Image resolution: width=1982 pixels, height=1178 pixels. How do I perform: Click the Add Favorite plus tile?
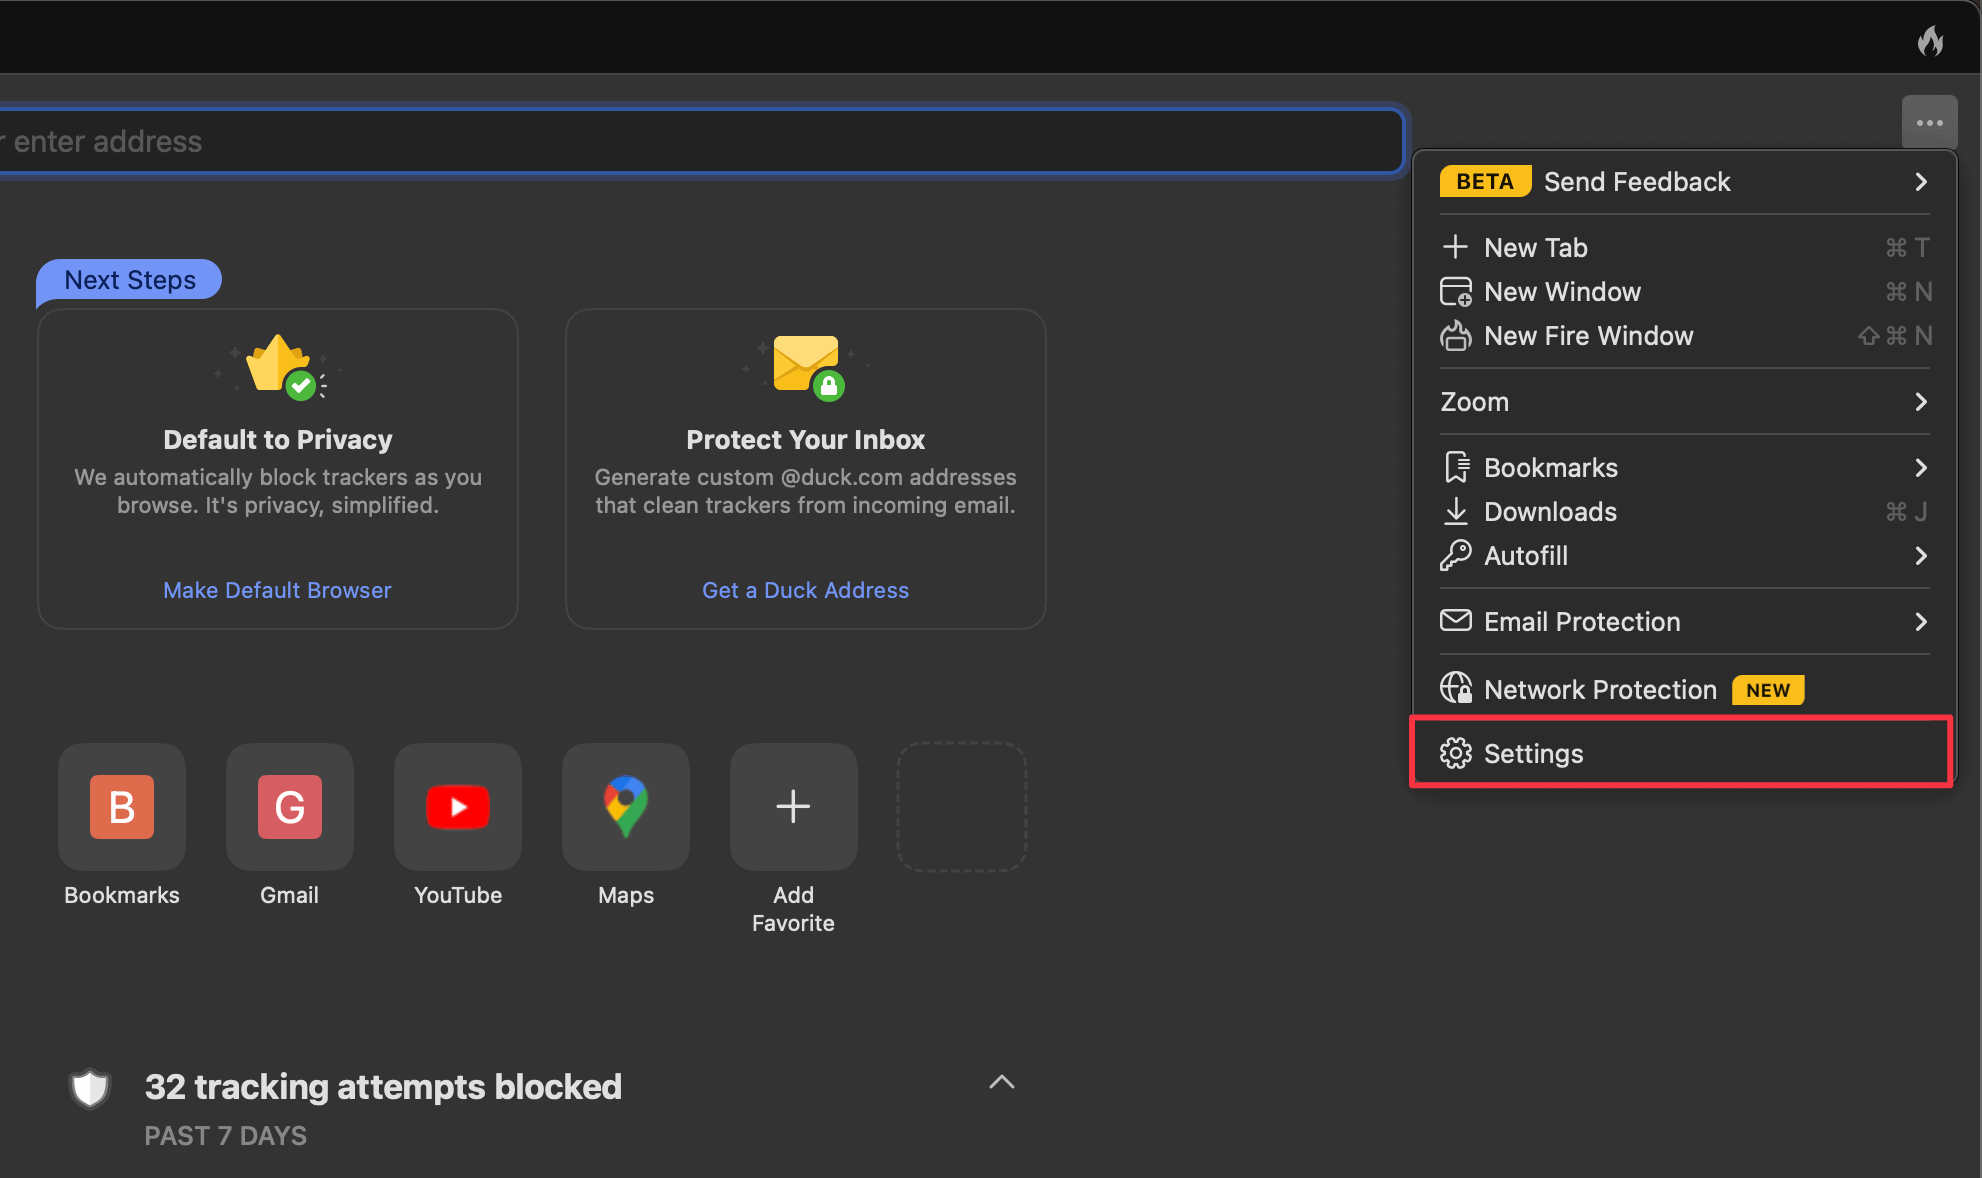tap(793, 807)
